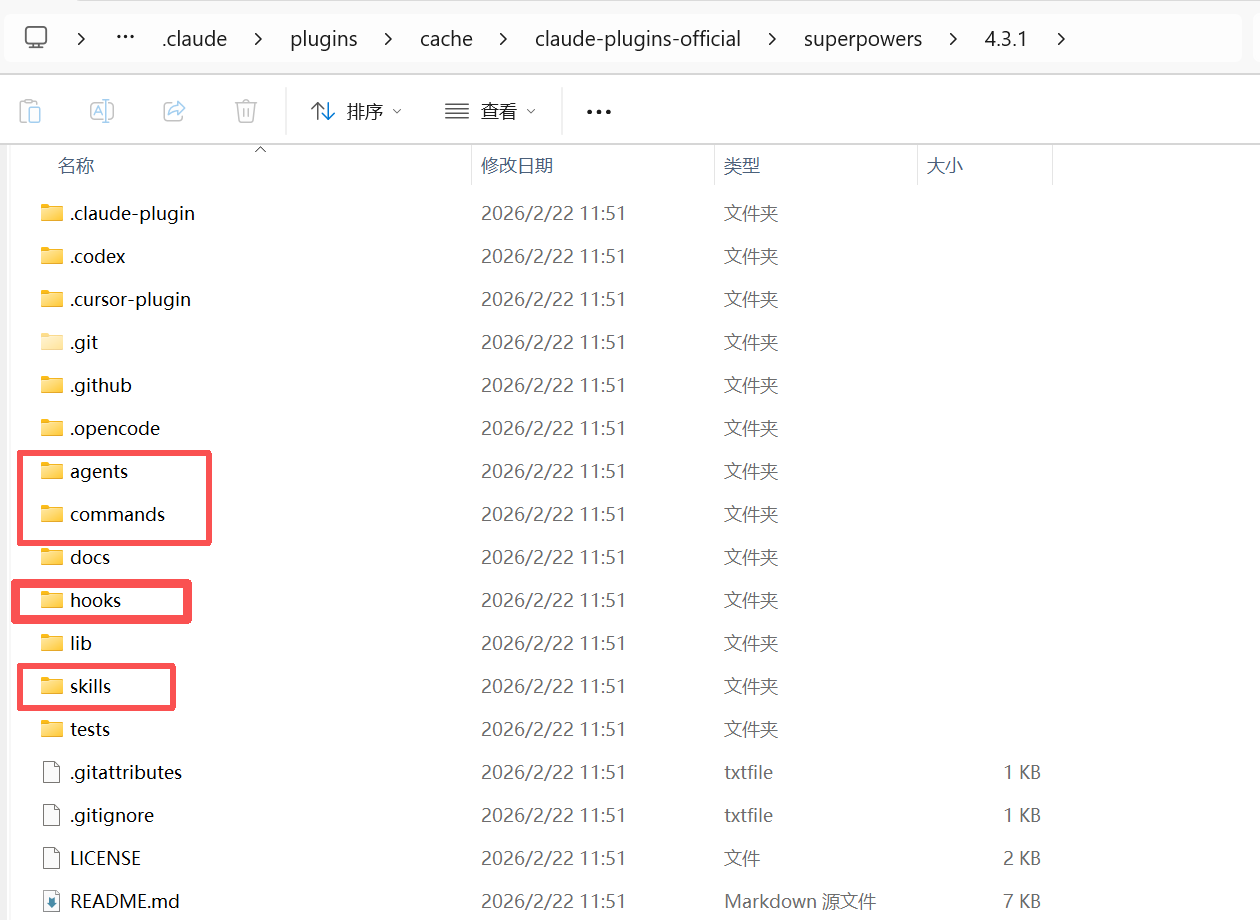
Task: Select the .claude-plugin folder icon
Action: 52,213
